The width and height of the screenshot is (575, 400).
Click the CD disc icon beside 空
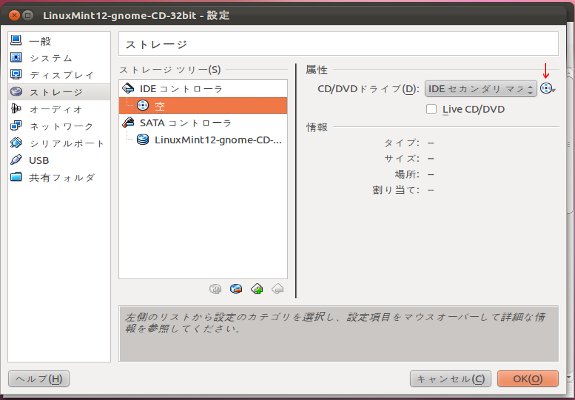click(x=143, y=106)
